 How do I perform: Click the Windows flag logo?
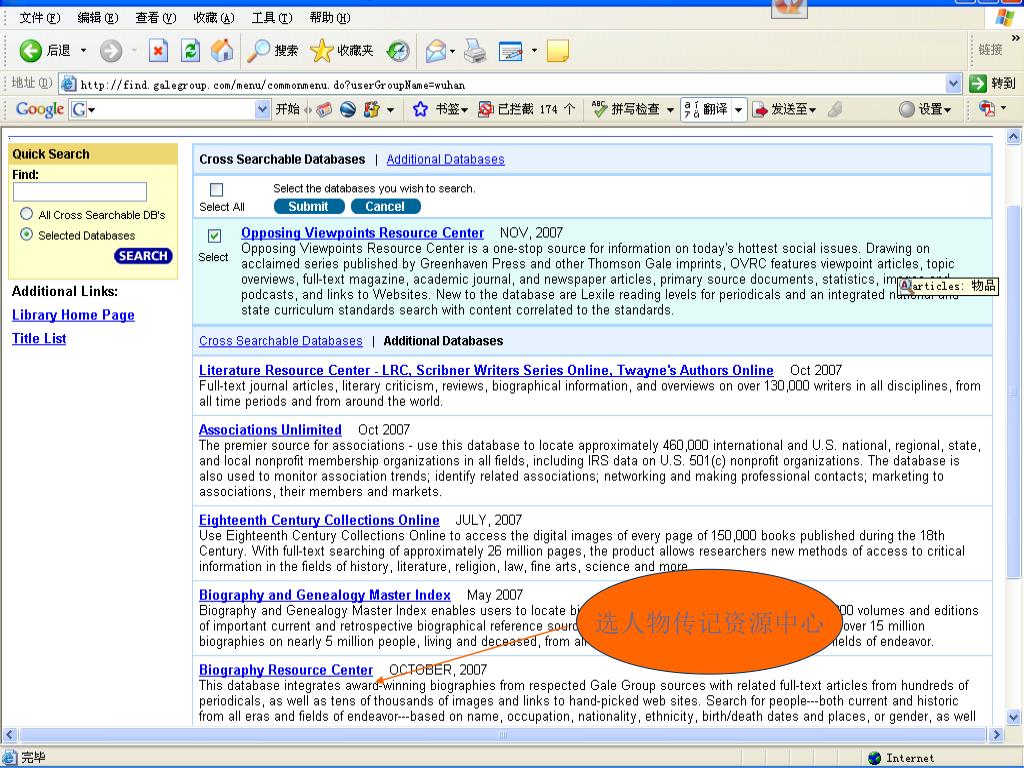(1004, 18)
